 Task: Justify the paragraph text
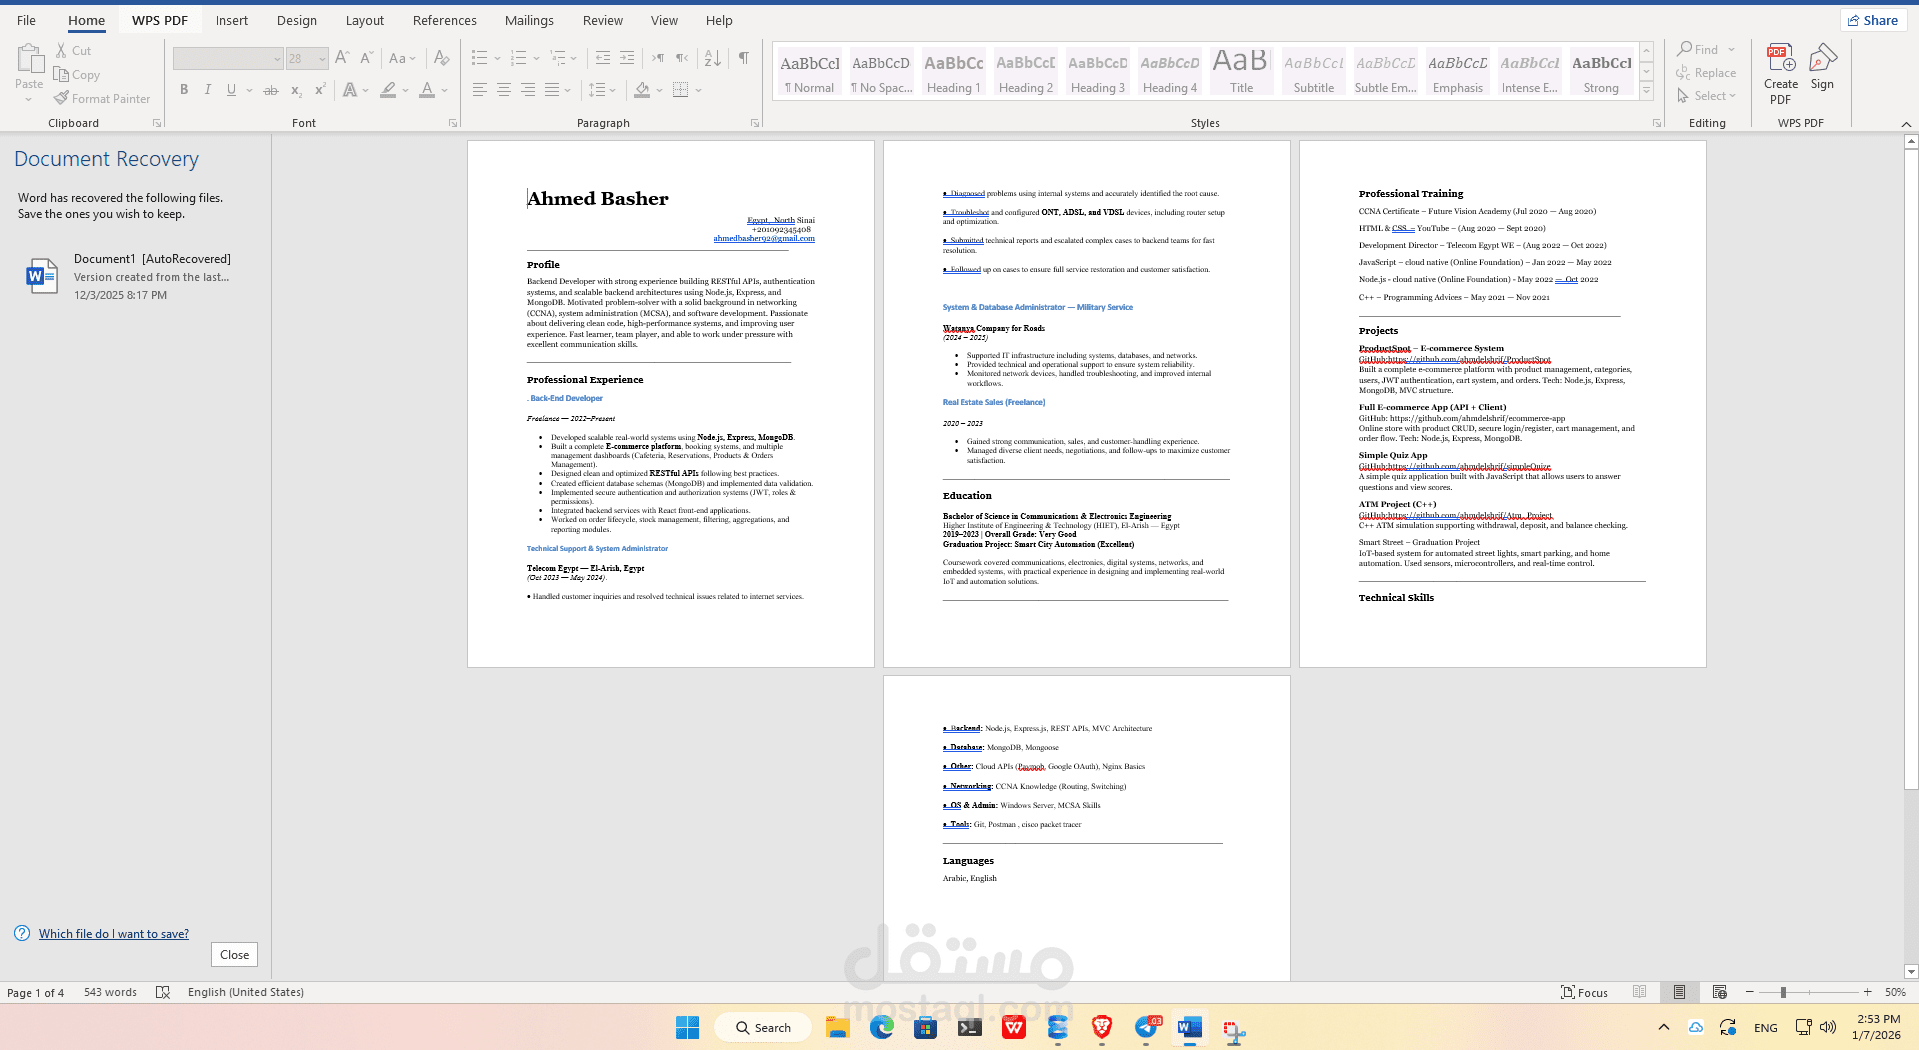click(x=552, y=90)
